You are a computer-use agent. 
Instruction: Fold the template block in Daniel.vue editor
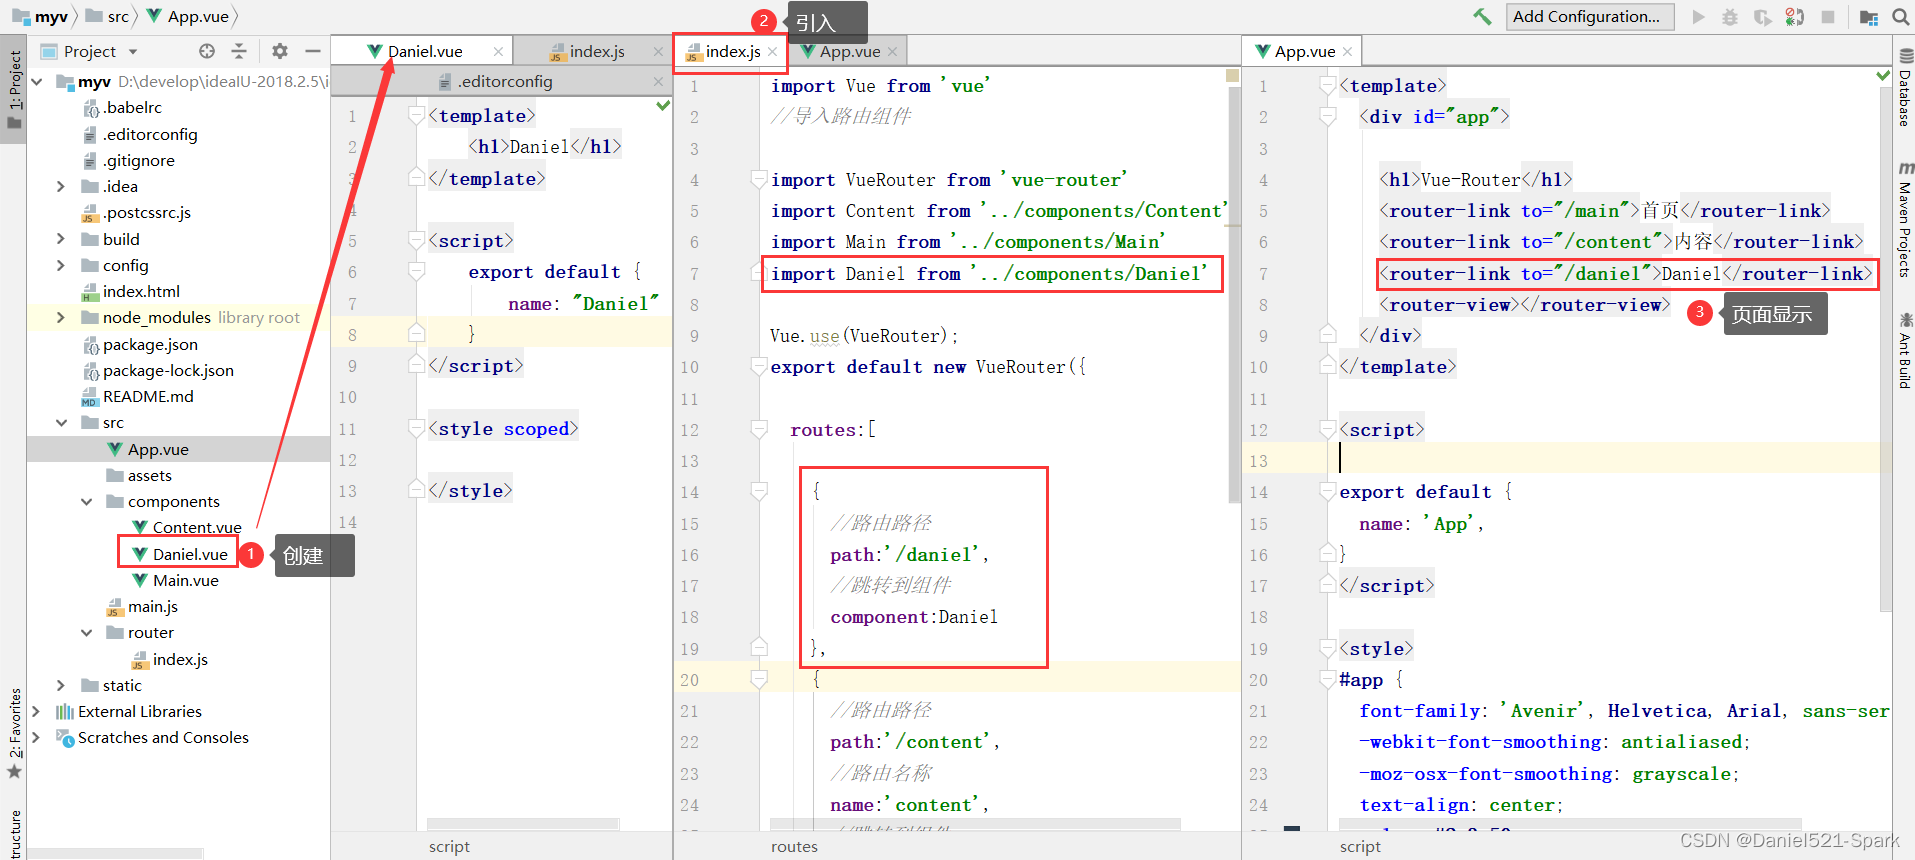click(x=417, y=116)
